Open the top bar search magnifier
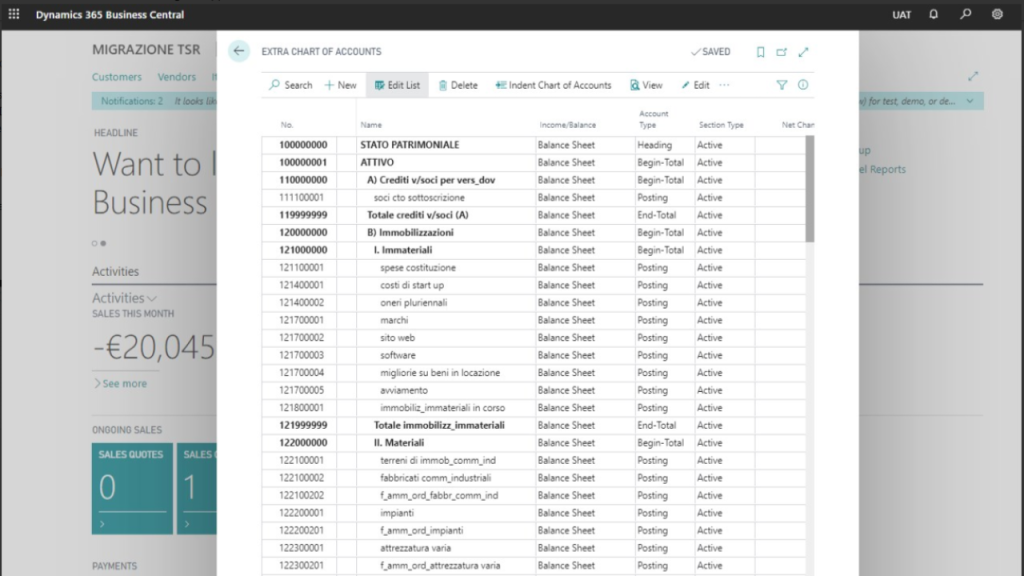 point(965,15)
